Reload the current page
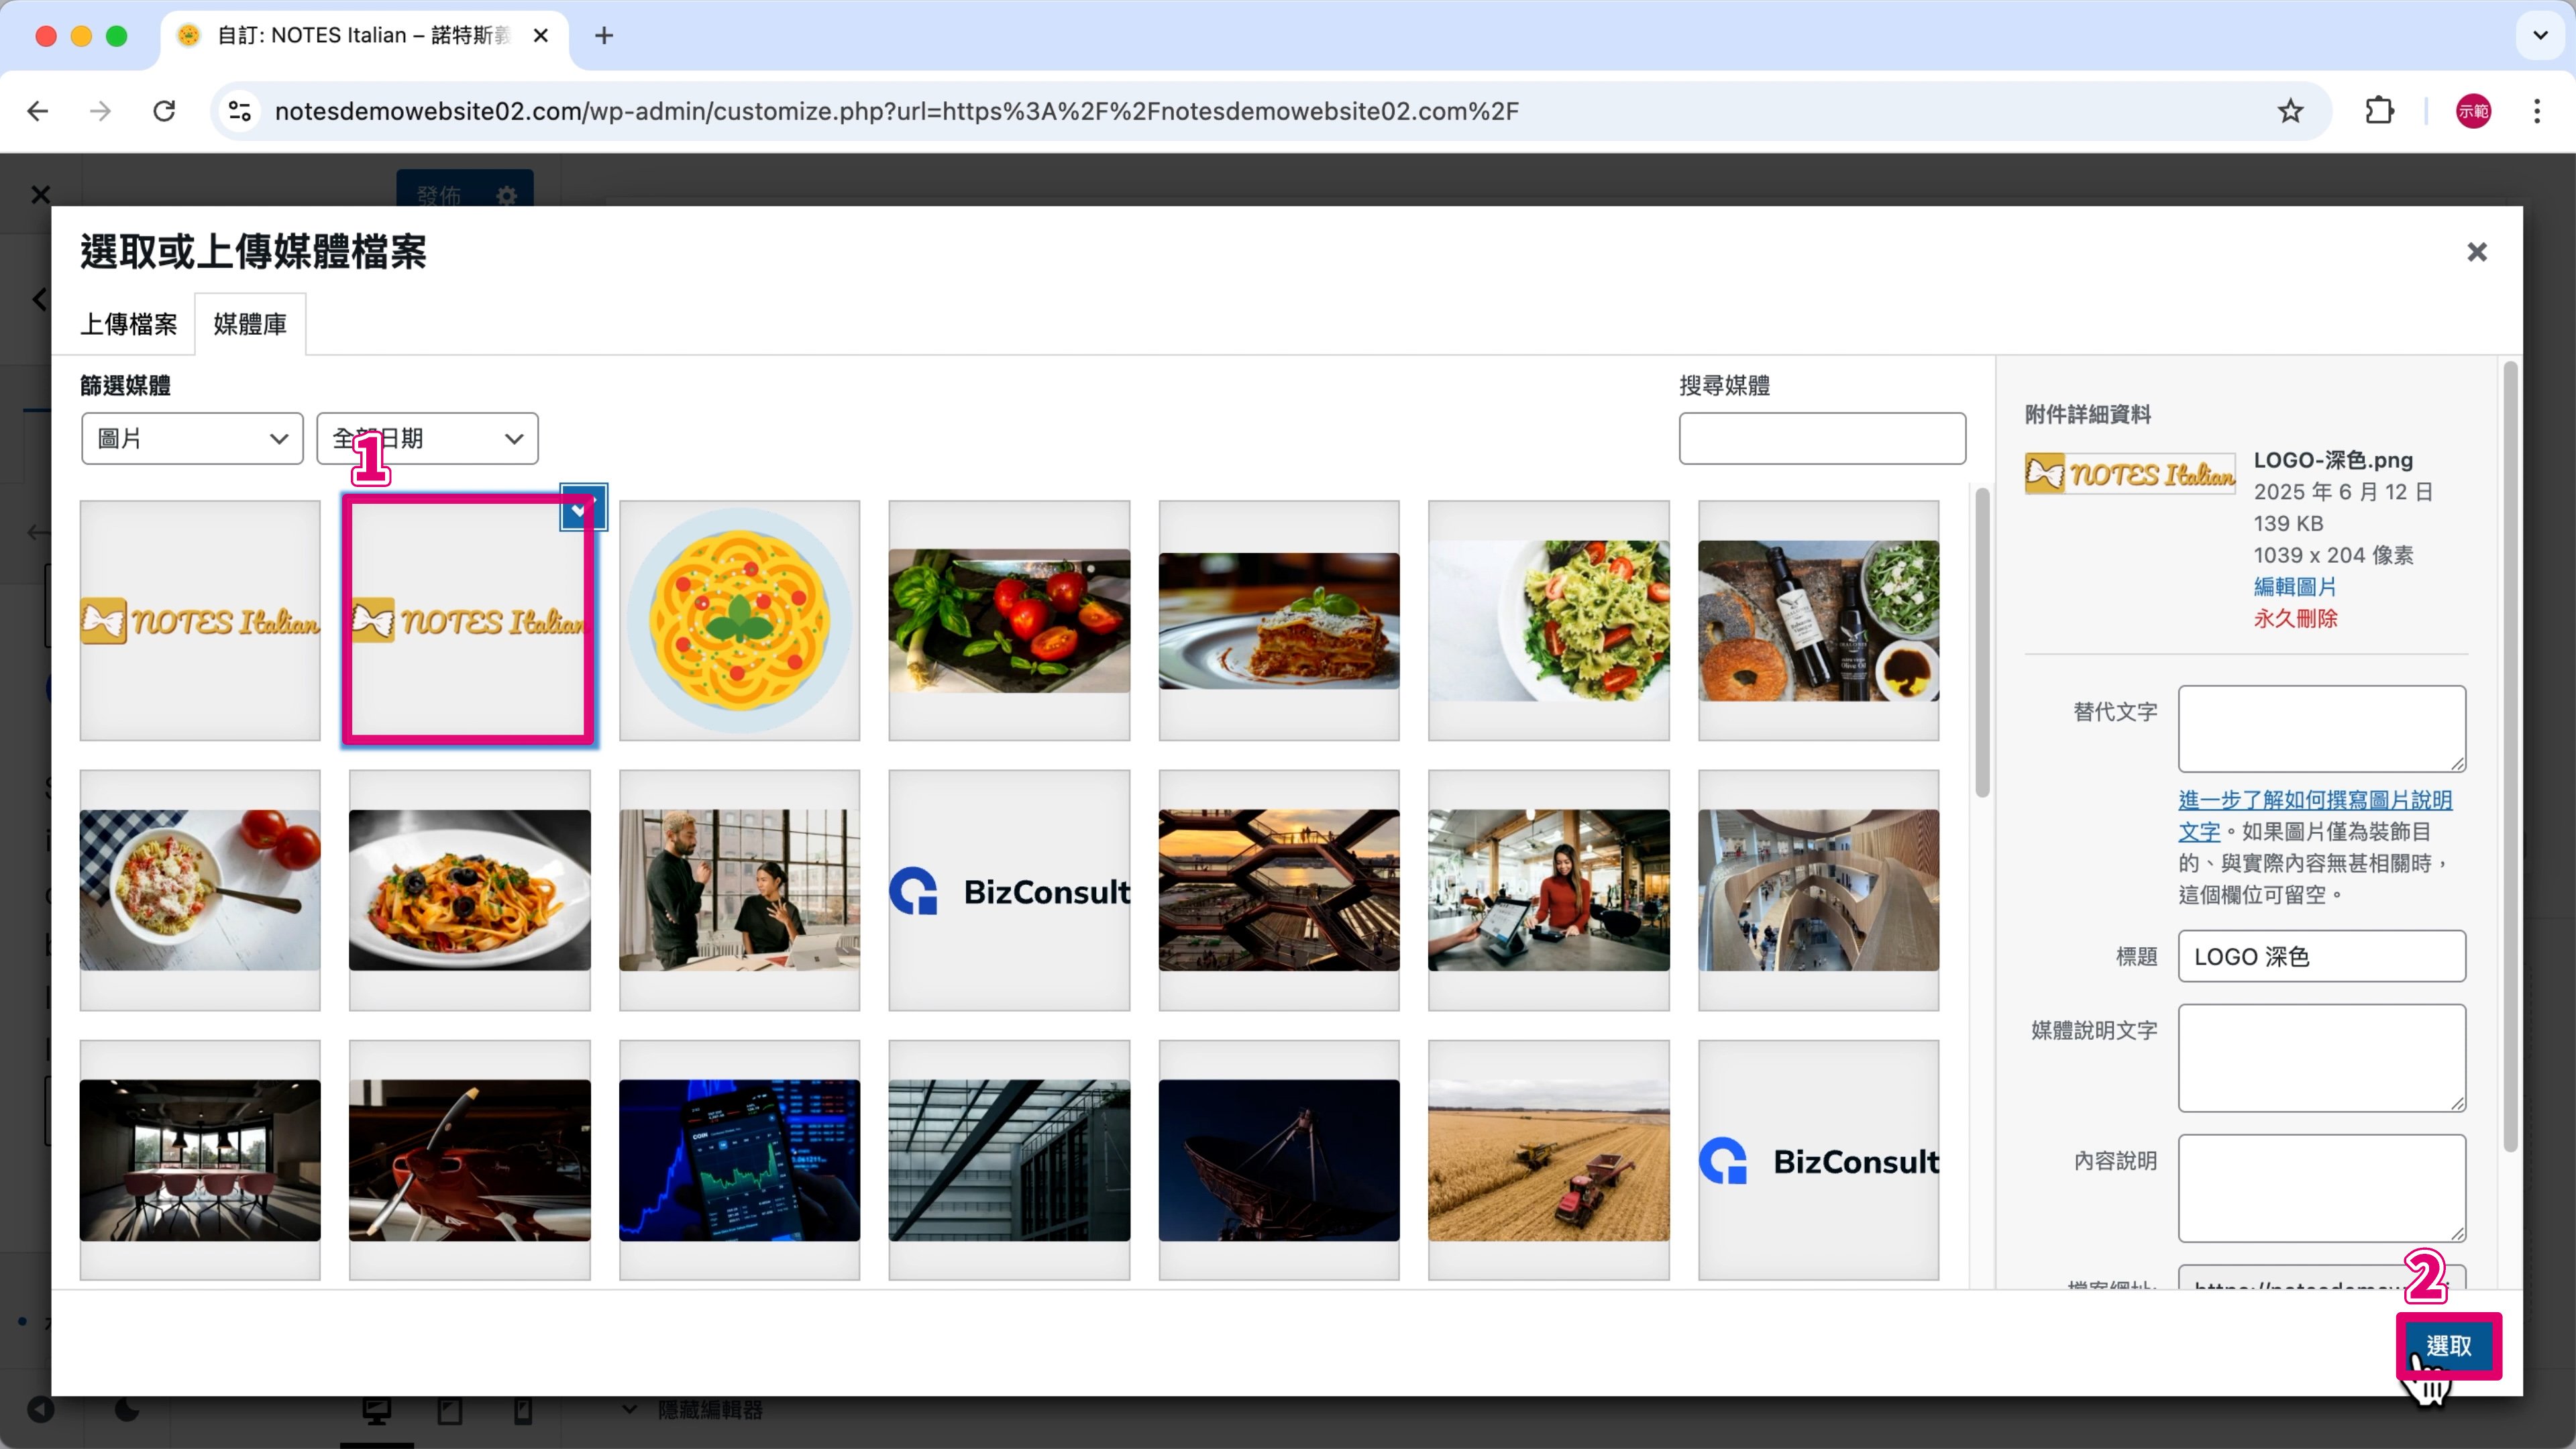The image size is (2576, 1449). click(164, 111)
